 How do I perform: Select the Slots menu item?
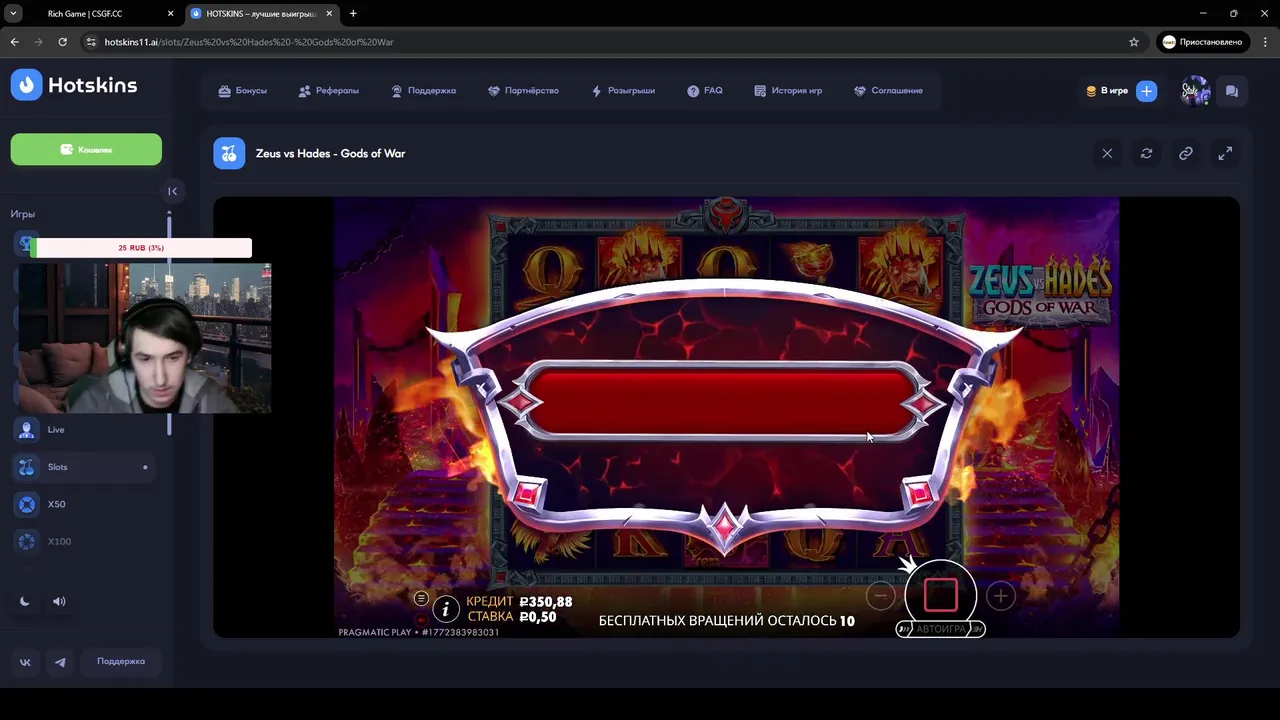[86, 467]
